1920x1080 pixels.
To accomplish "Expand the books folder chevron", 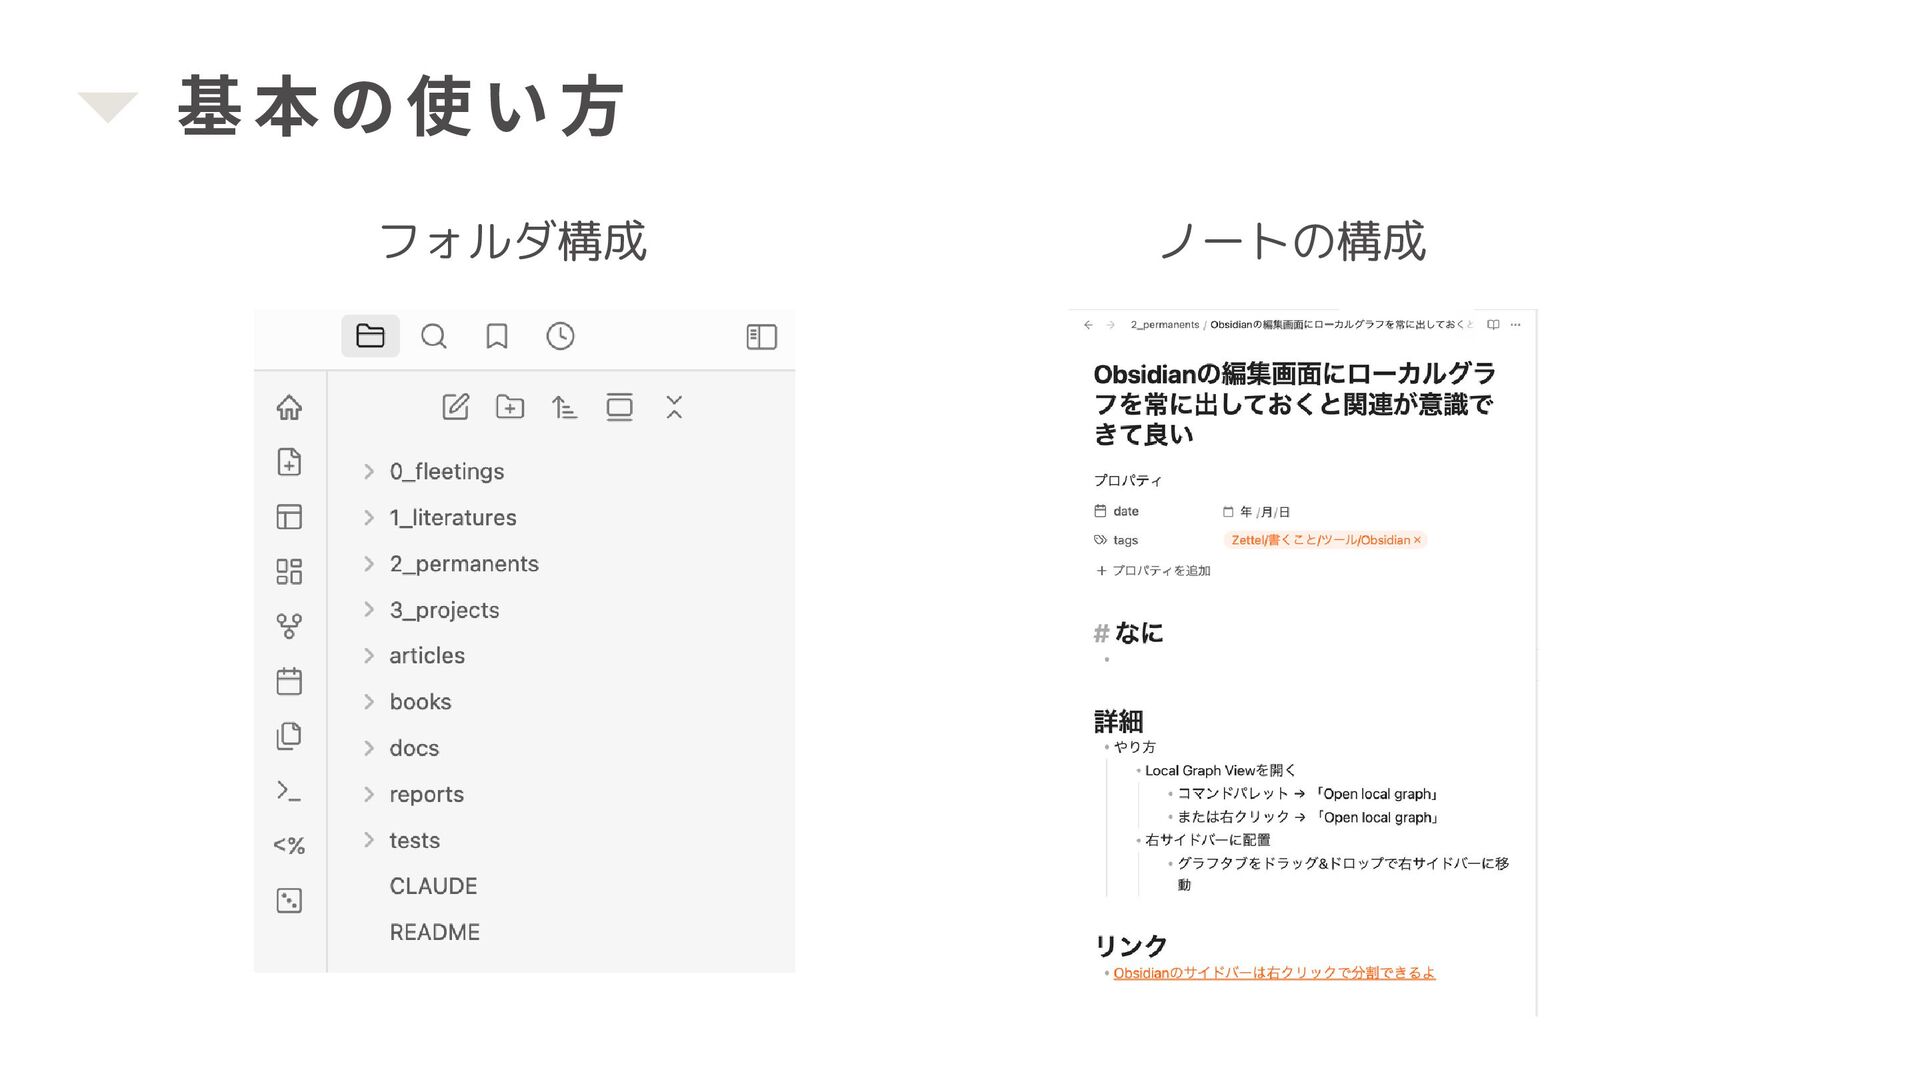I will coord(369,702).
